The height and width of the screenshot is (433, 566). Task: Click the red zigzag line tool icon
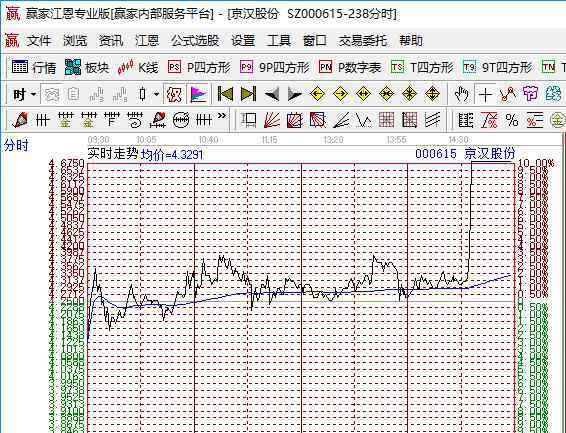(508, 95)
